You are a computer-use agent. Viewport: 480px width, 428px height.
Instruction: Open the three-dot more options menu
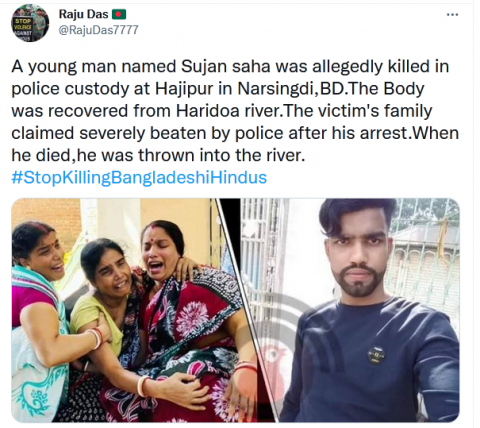click(452, 14)
